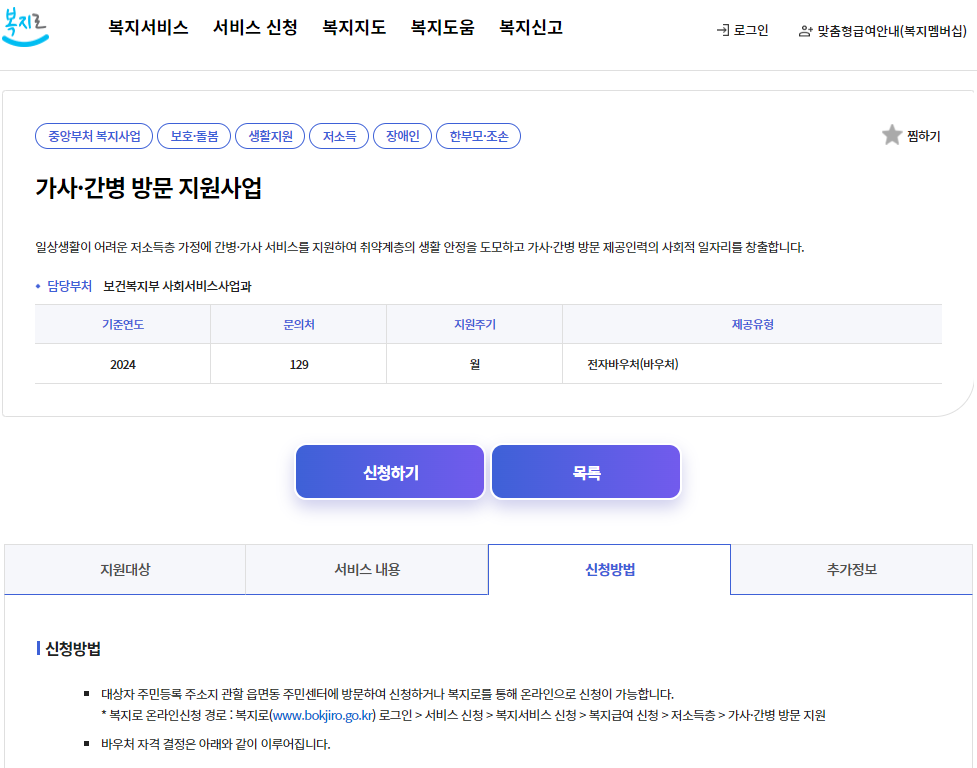Viewport: 977px width, 768px height.
Task: Toggle the 찜하기 favorite star
Action: 891,135
